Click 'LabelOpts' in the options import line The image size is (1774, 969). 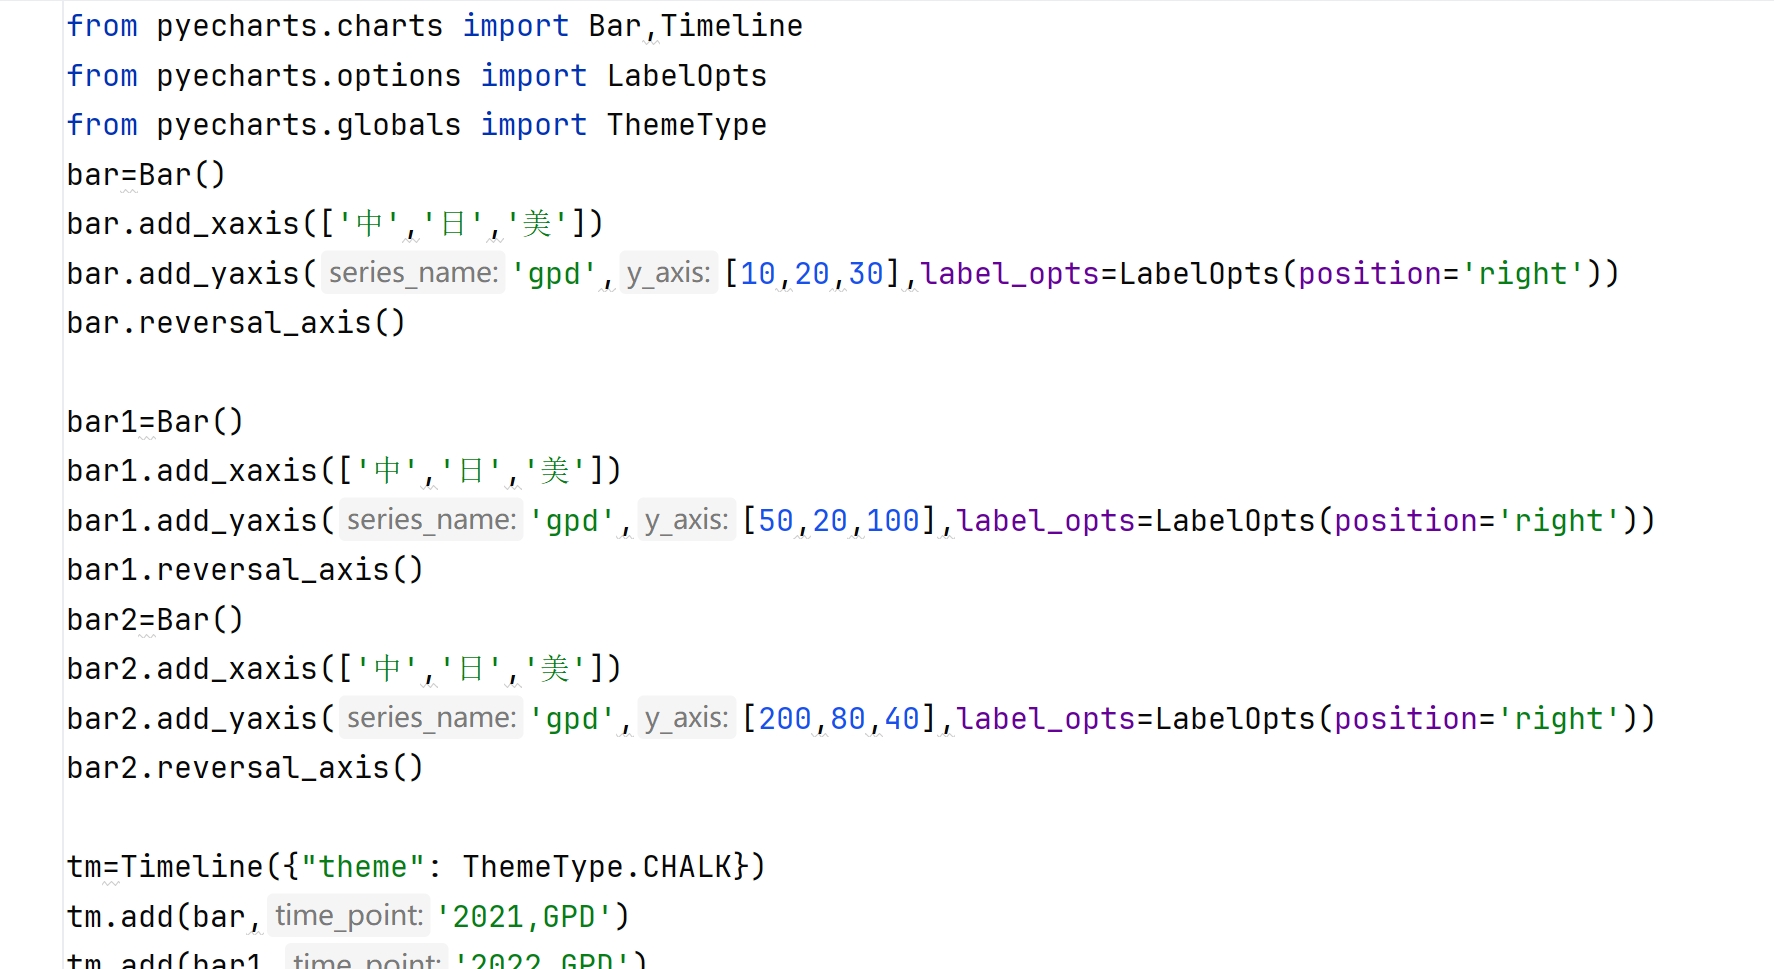(x=687, y=76)
